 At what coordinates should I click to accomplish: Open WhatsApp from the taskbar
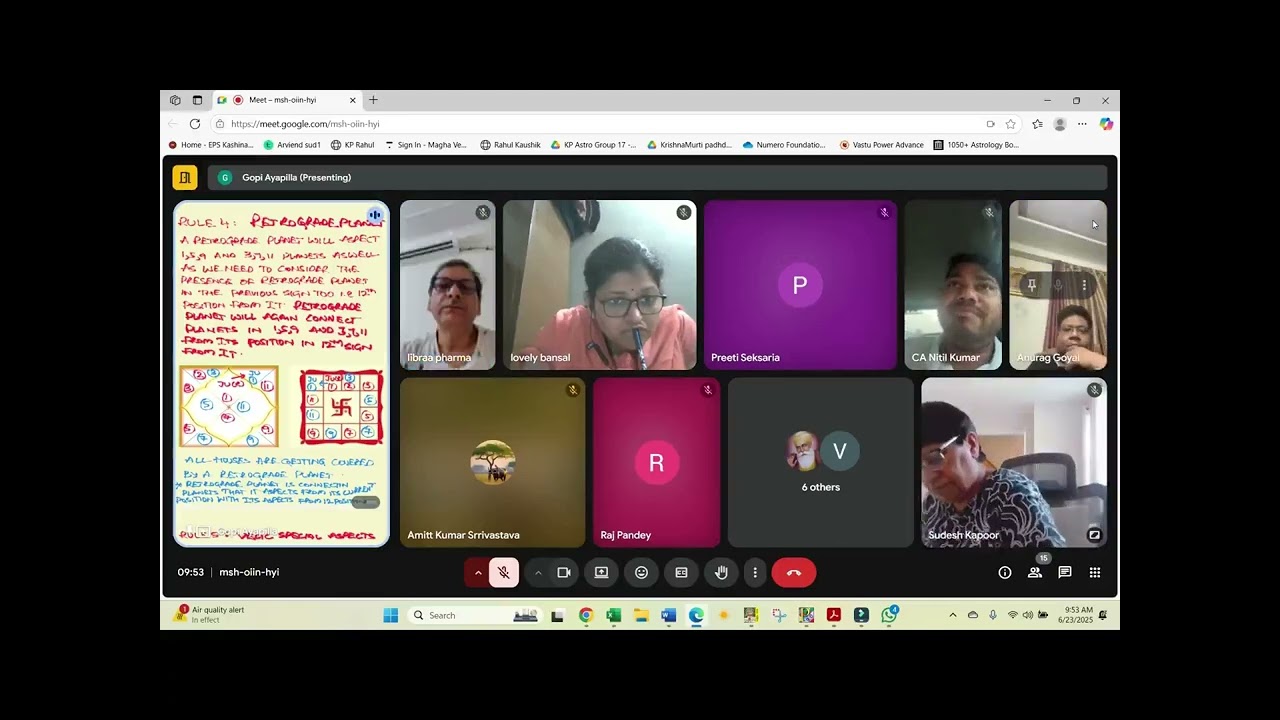click(889, 615)
